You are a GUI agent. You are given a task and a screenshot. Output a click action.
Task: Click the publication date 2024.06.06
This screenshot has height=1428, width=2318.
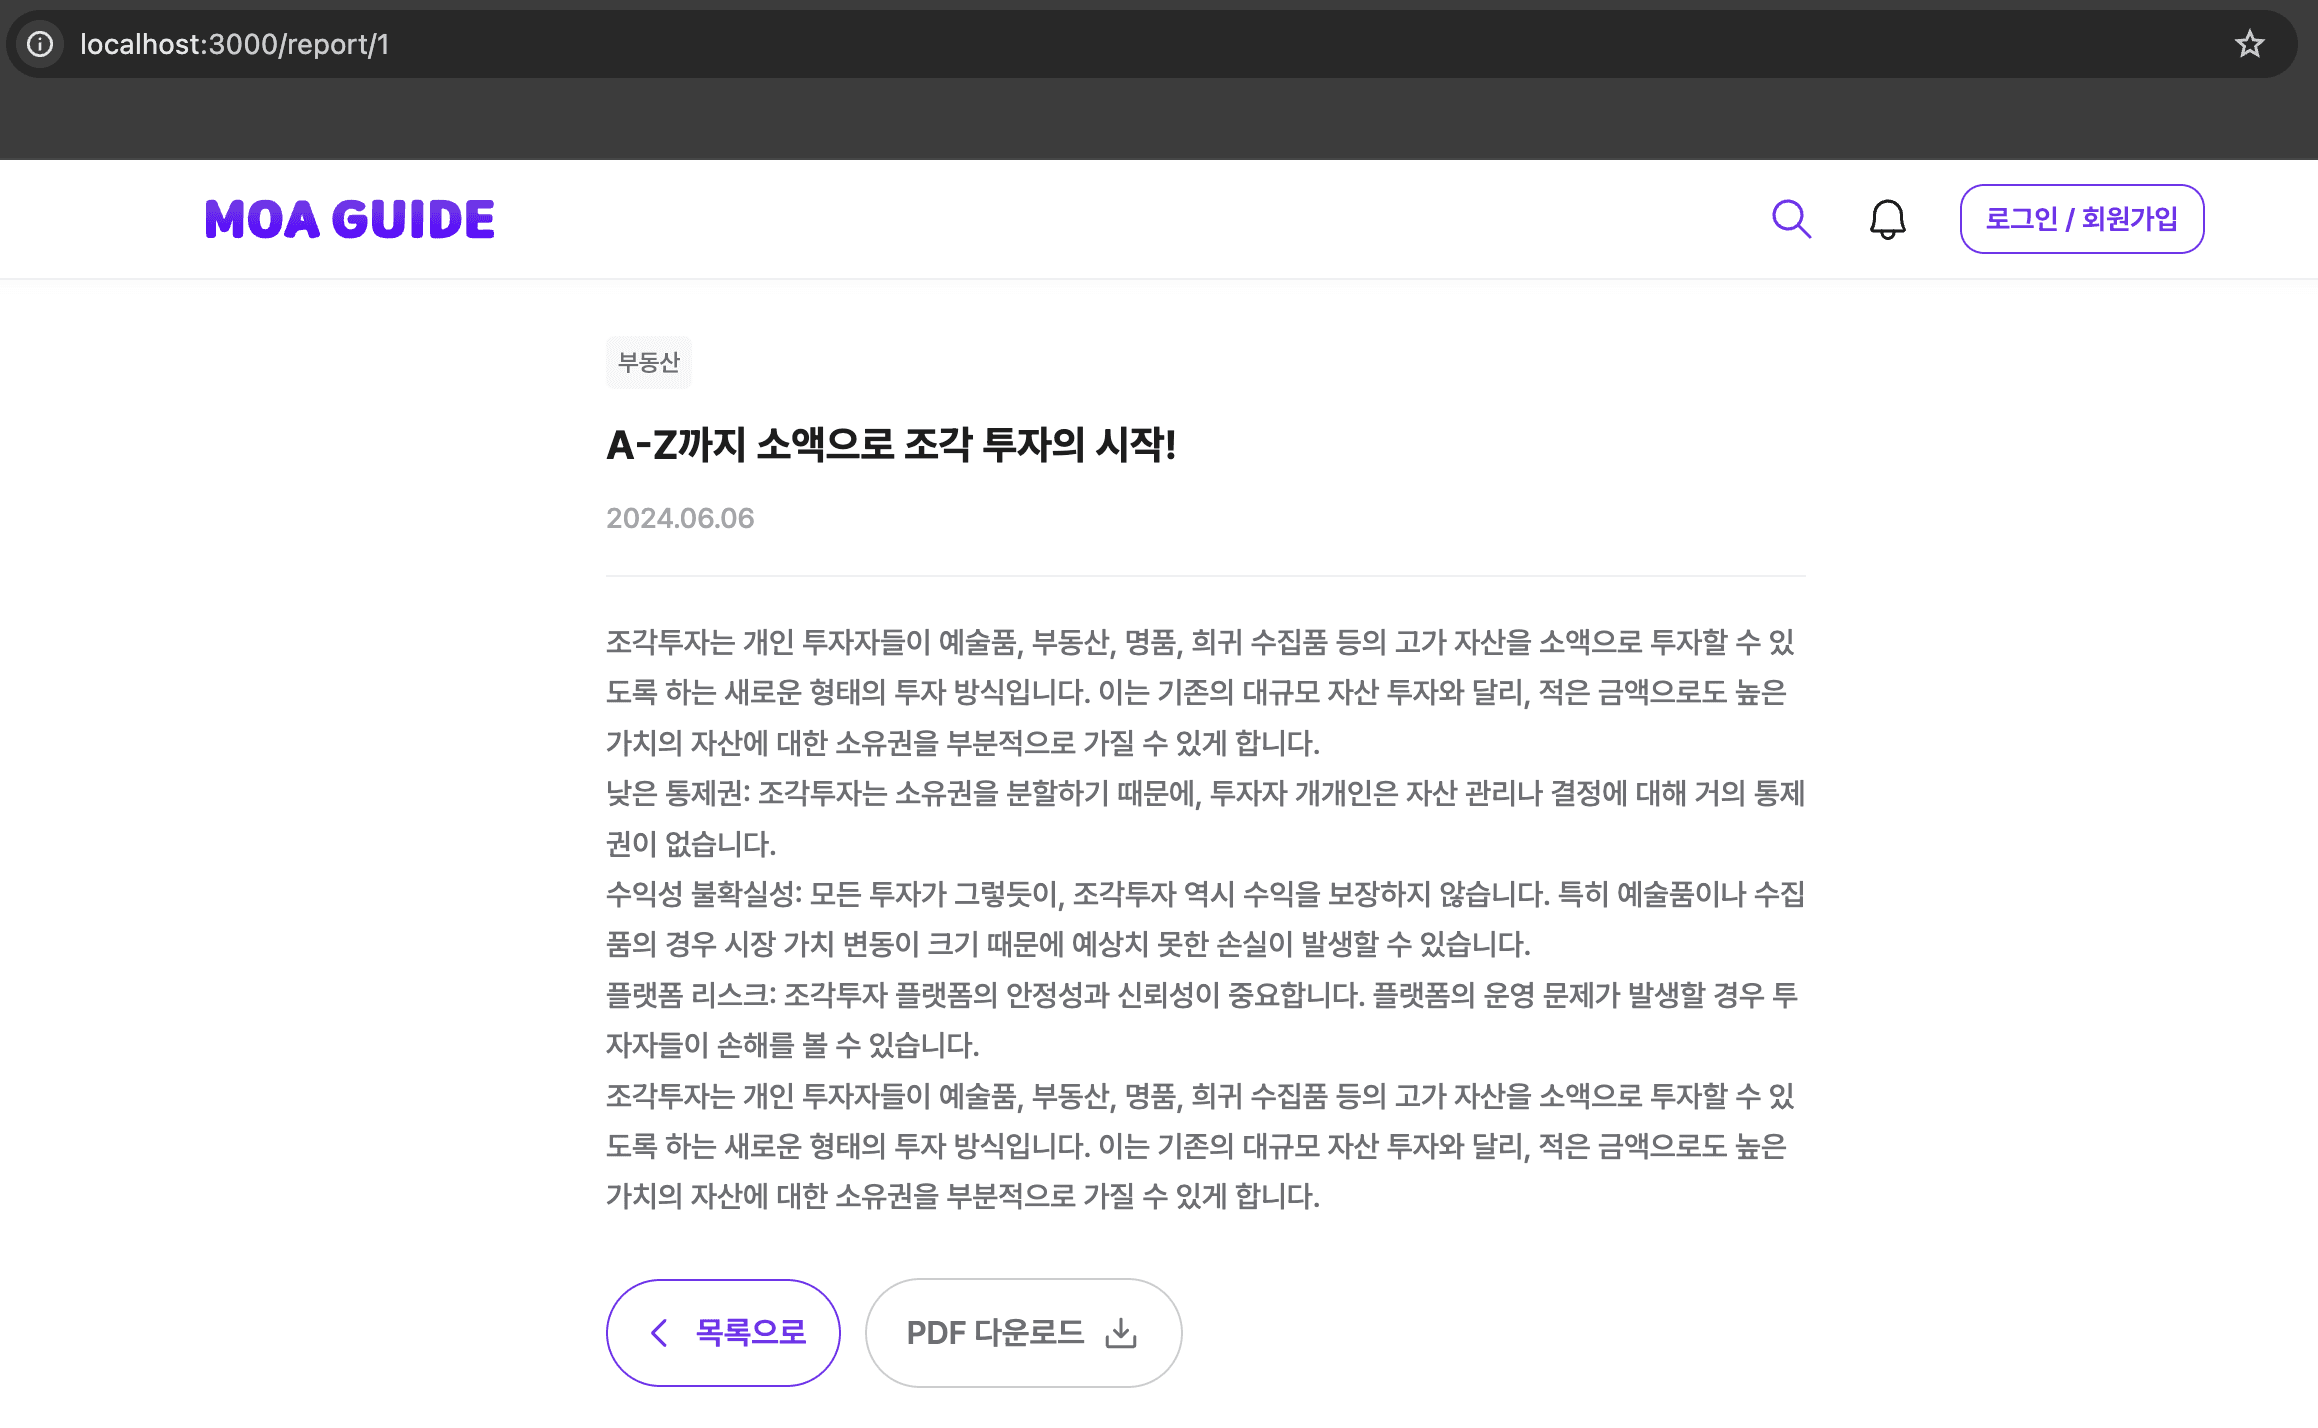pyautogui.click(x=680, y=518)
